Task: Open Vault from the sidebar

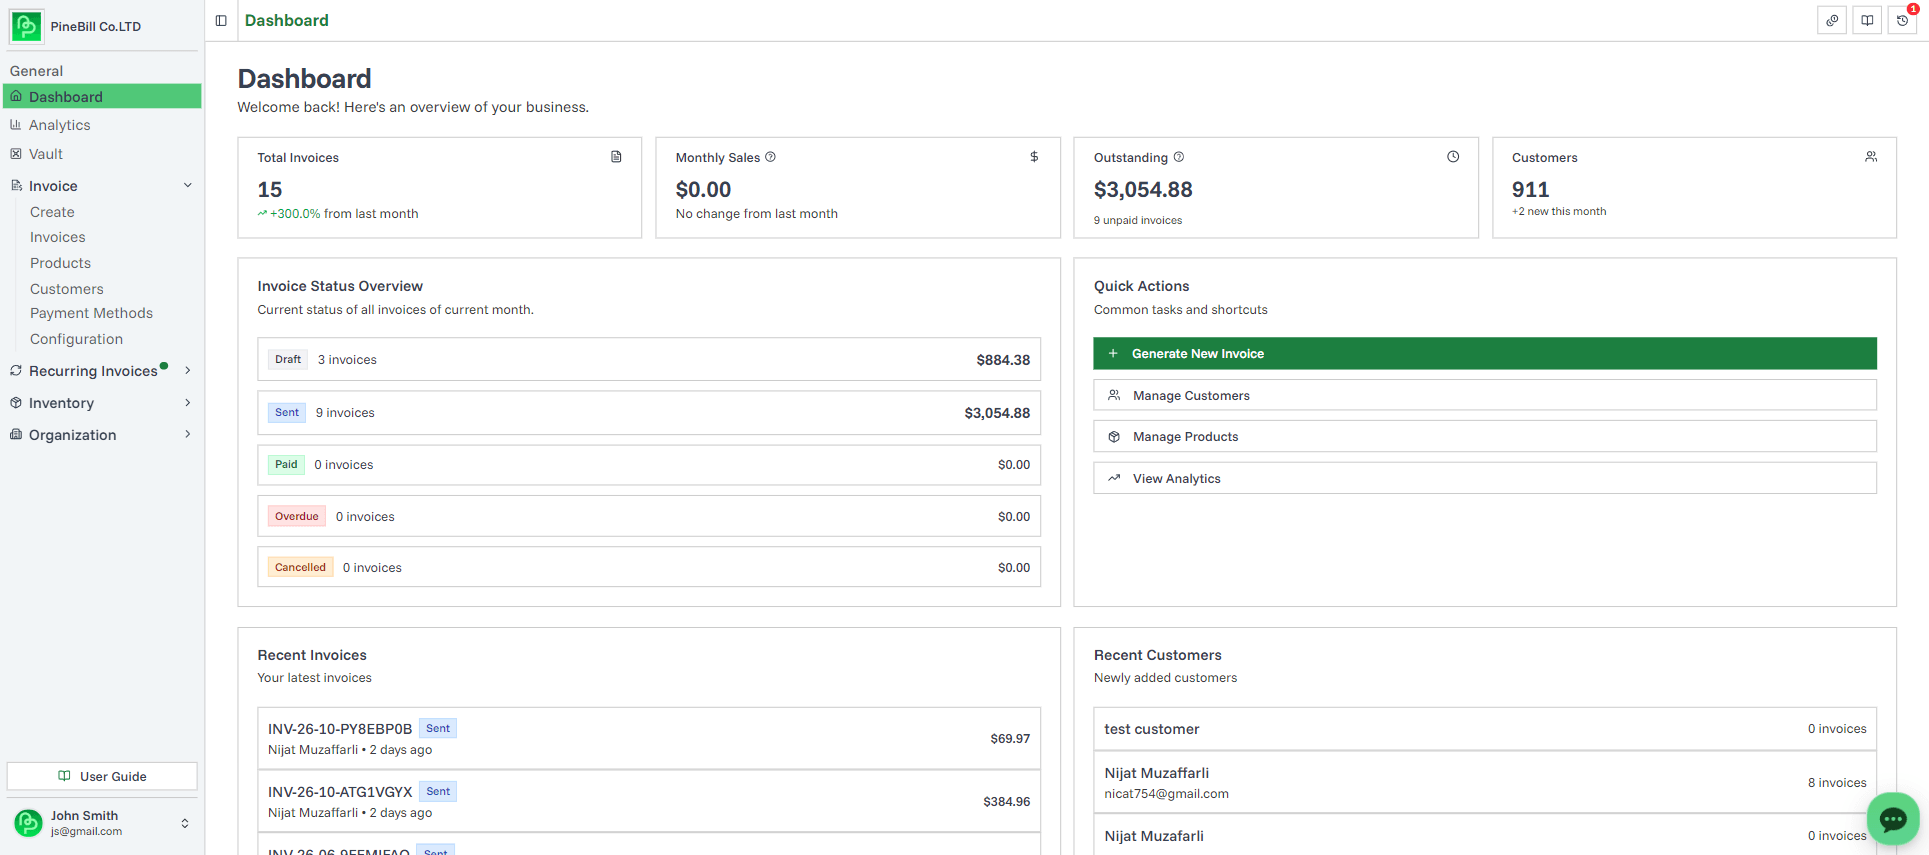Action: (x=45, y=154)
